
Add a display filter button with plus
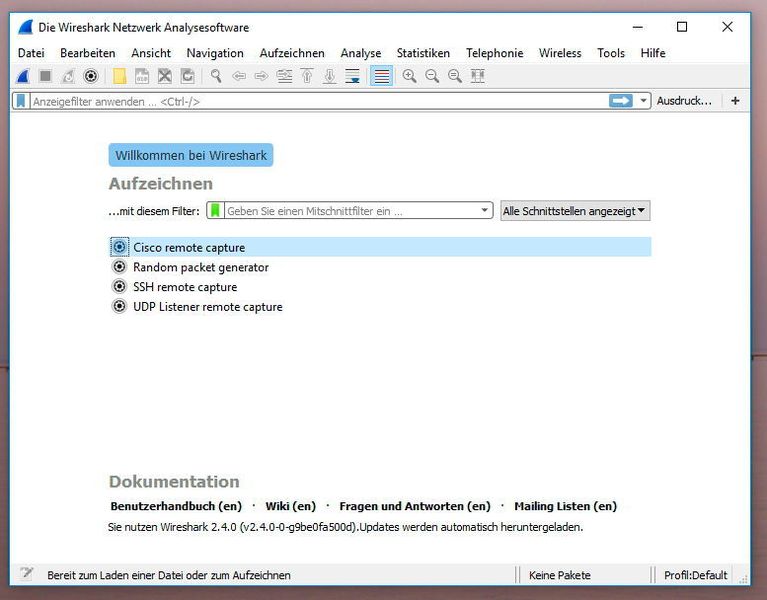735,101
